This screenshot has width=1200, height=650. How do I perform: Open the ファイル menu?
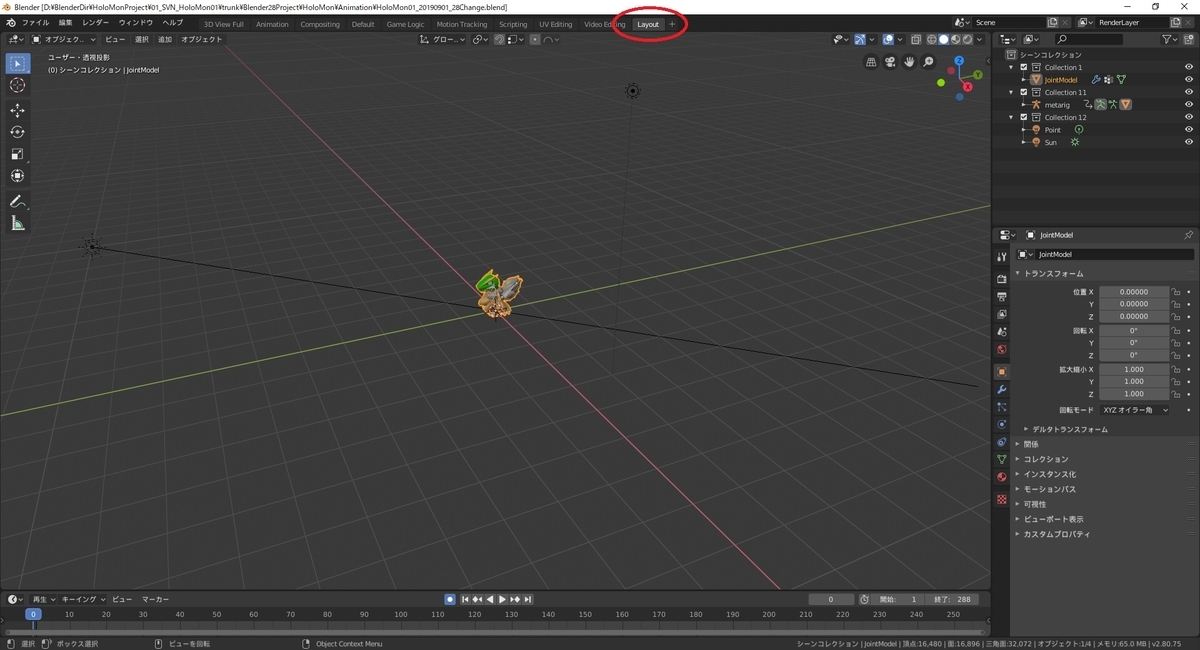(35, 22)
